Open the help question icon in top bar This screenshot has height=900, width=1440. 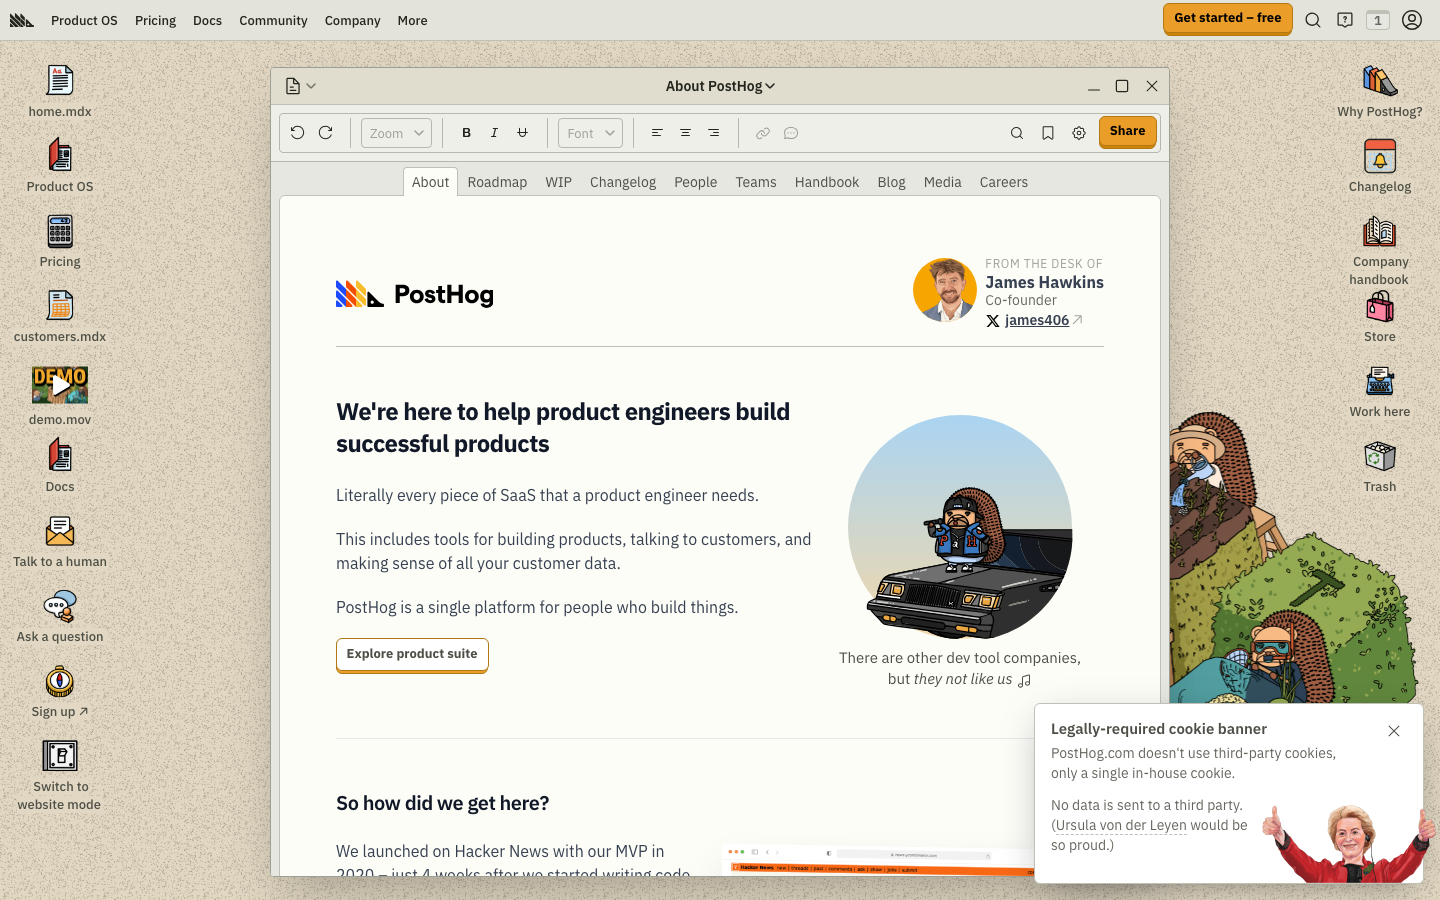tap(1345, 20)
